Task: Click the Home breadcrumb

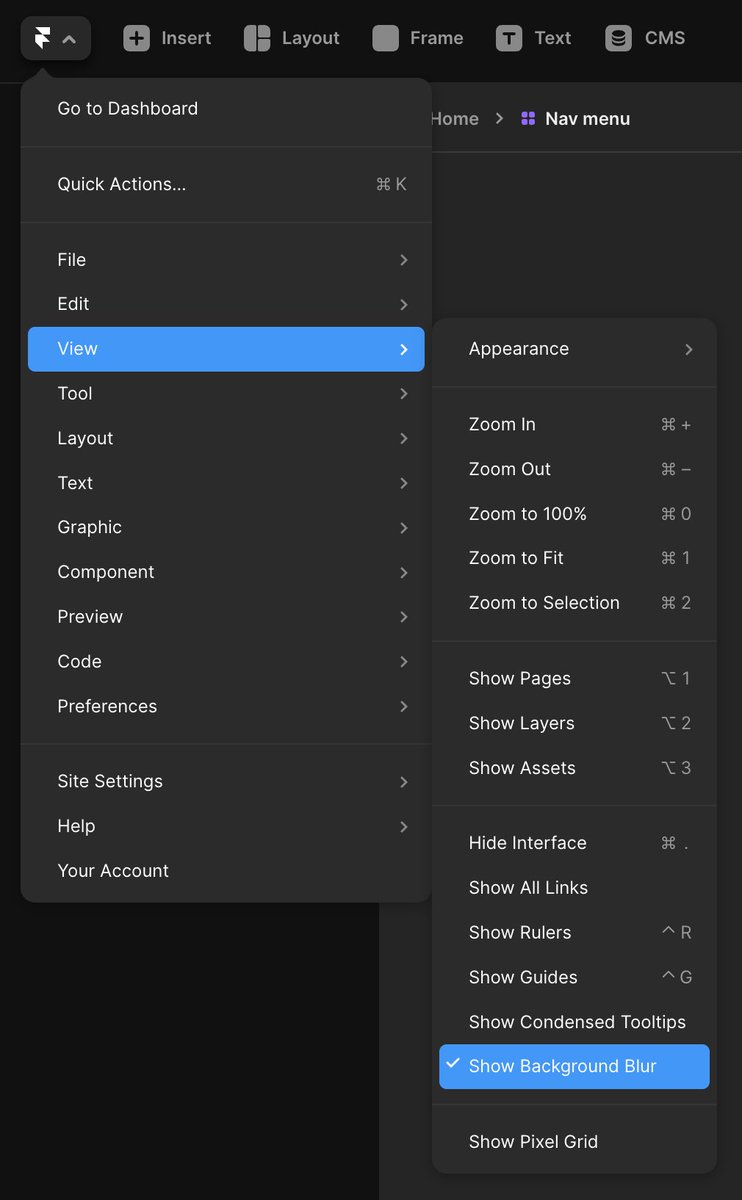Action: (x=454, y=119)
